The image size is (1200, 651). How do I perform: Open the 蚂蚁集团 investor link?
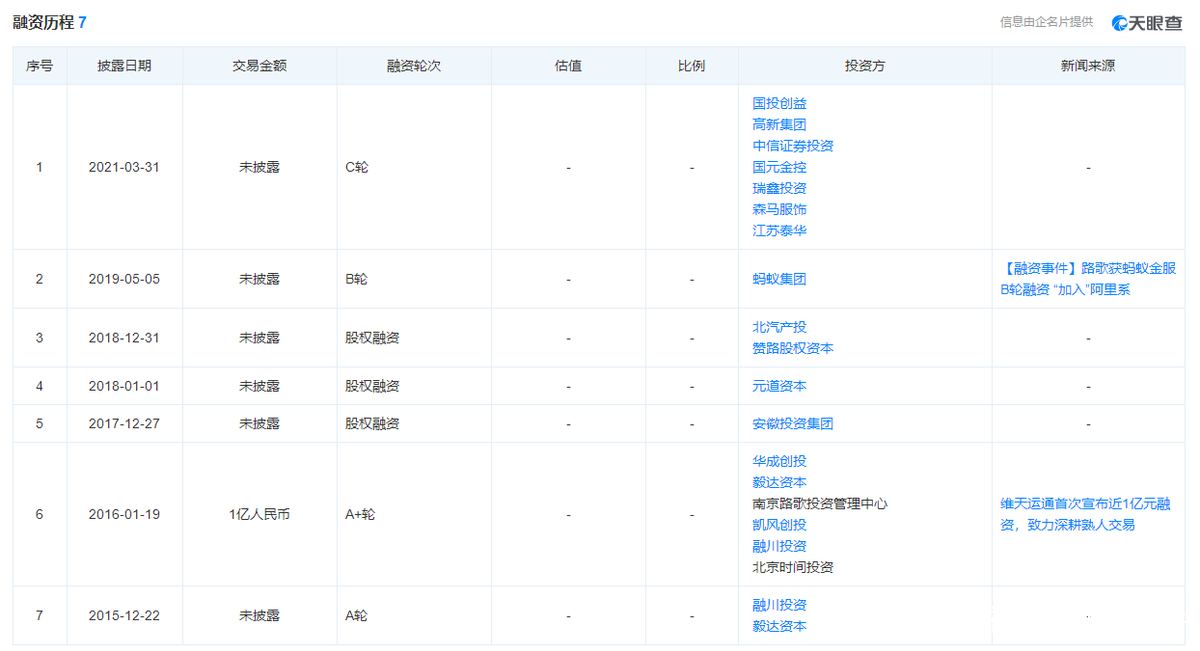pyautogui.click(x=779, y=279)
